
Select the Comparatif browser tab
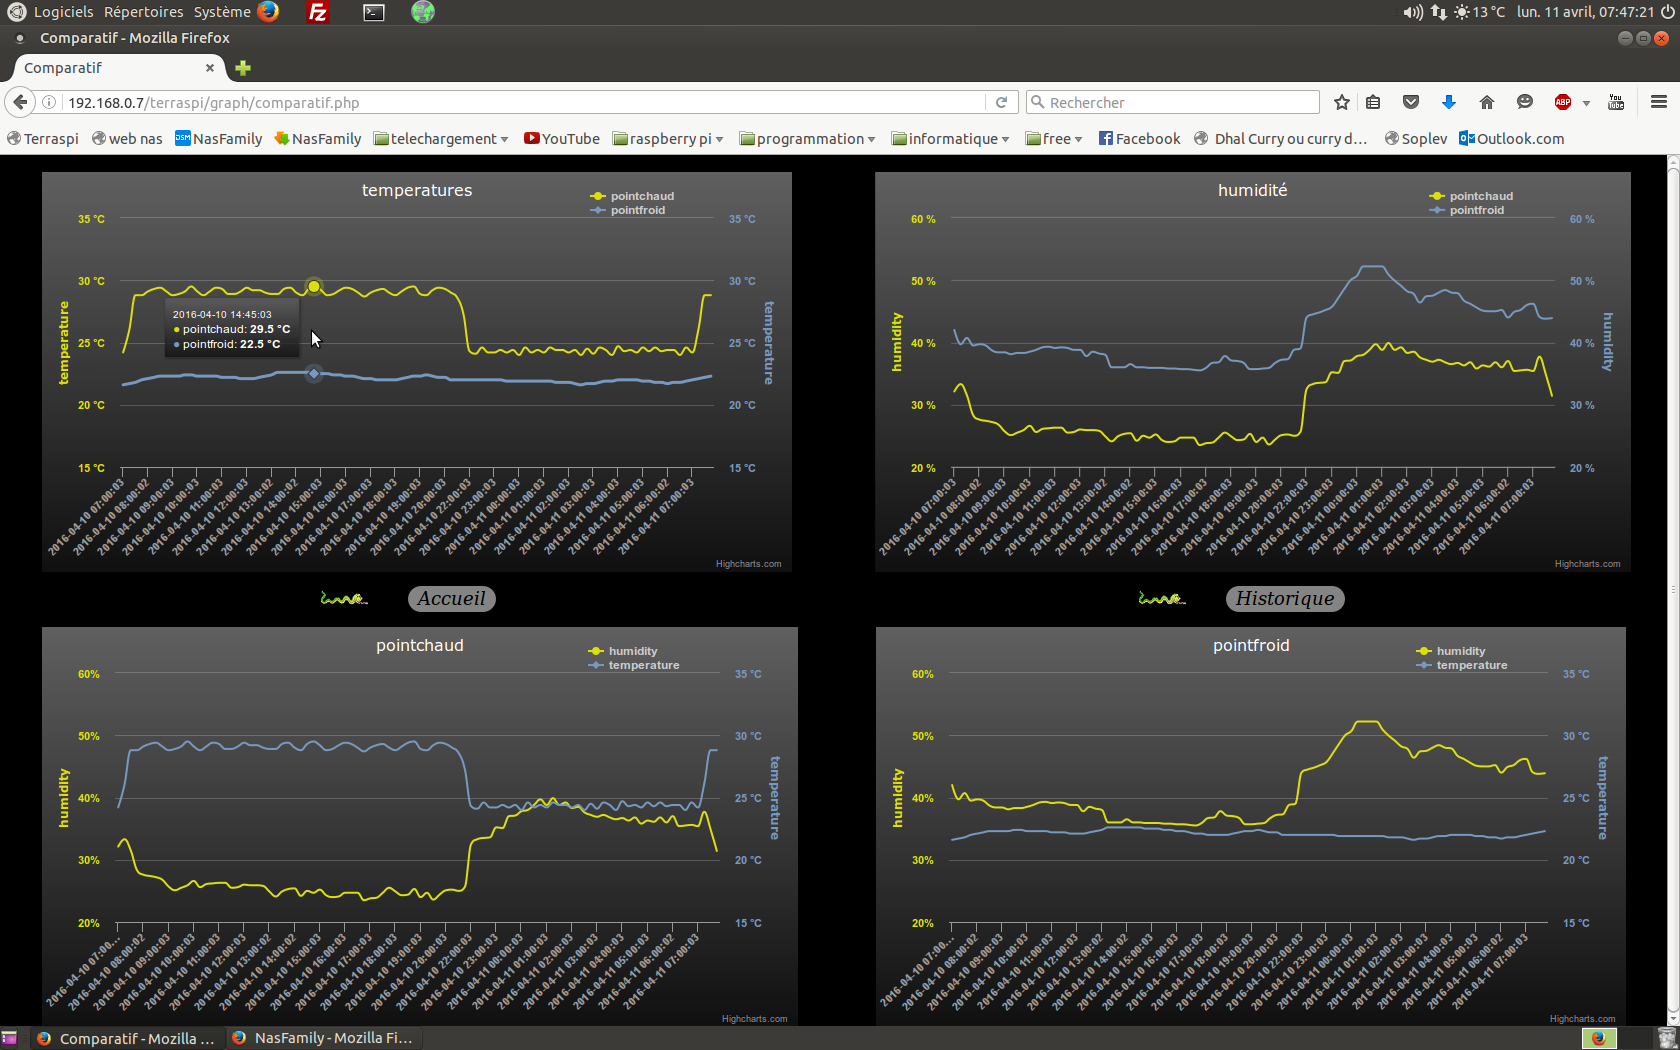tap(110, 68)
